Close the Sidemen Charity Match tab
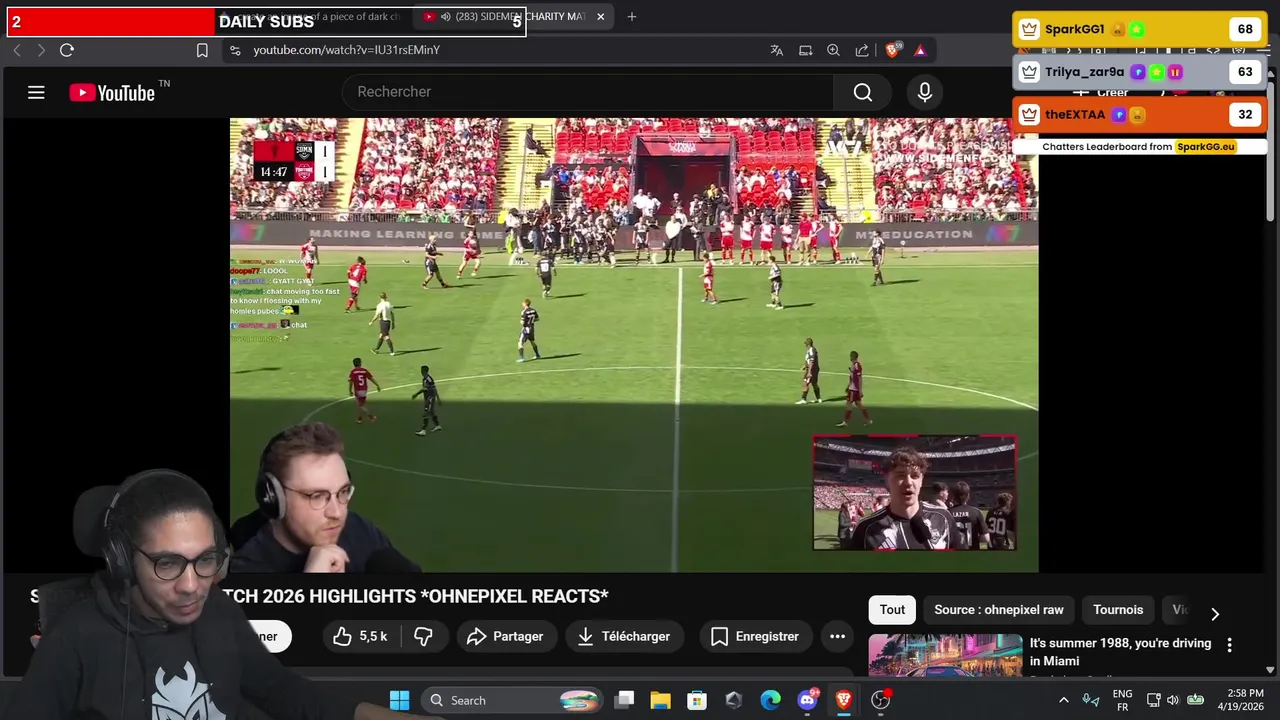This screenshot has height=720, width=1280. pyautogui.click(x=600, y=16)
